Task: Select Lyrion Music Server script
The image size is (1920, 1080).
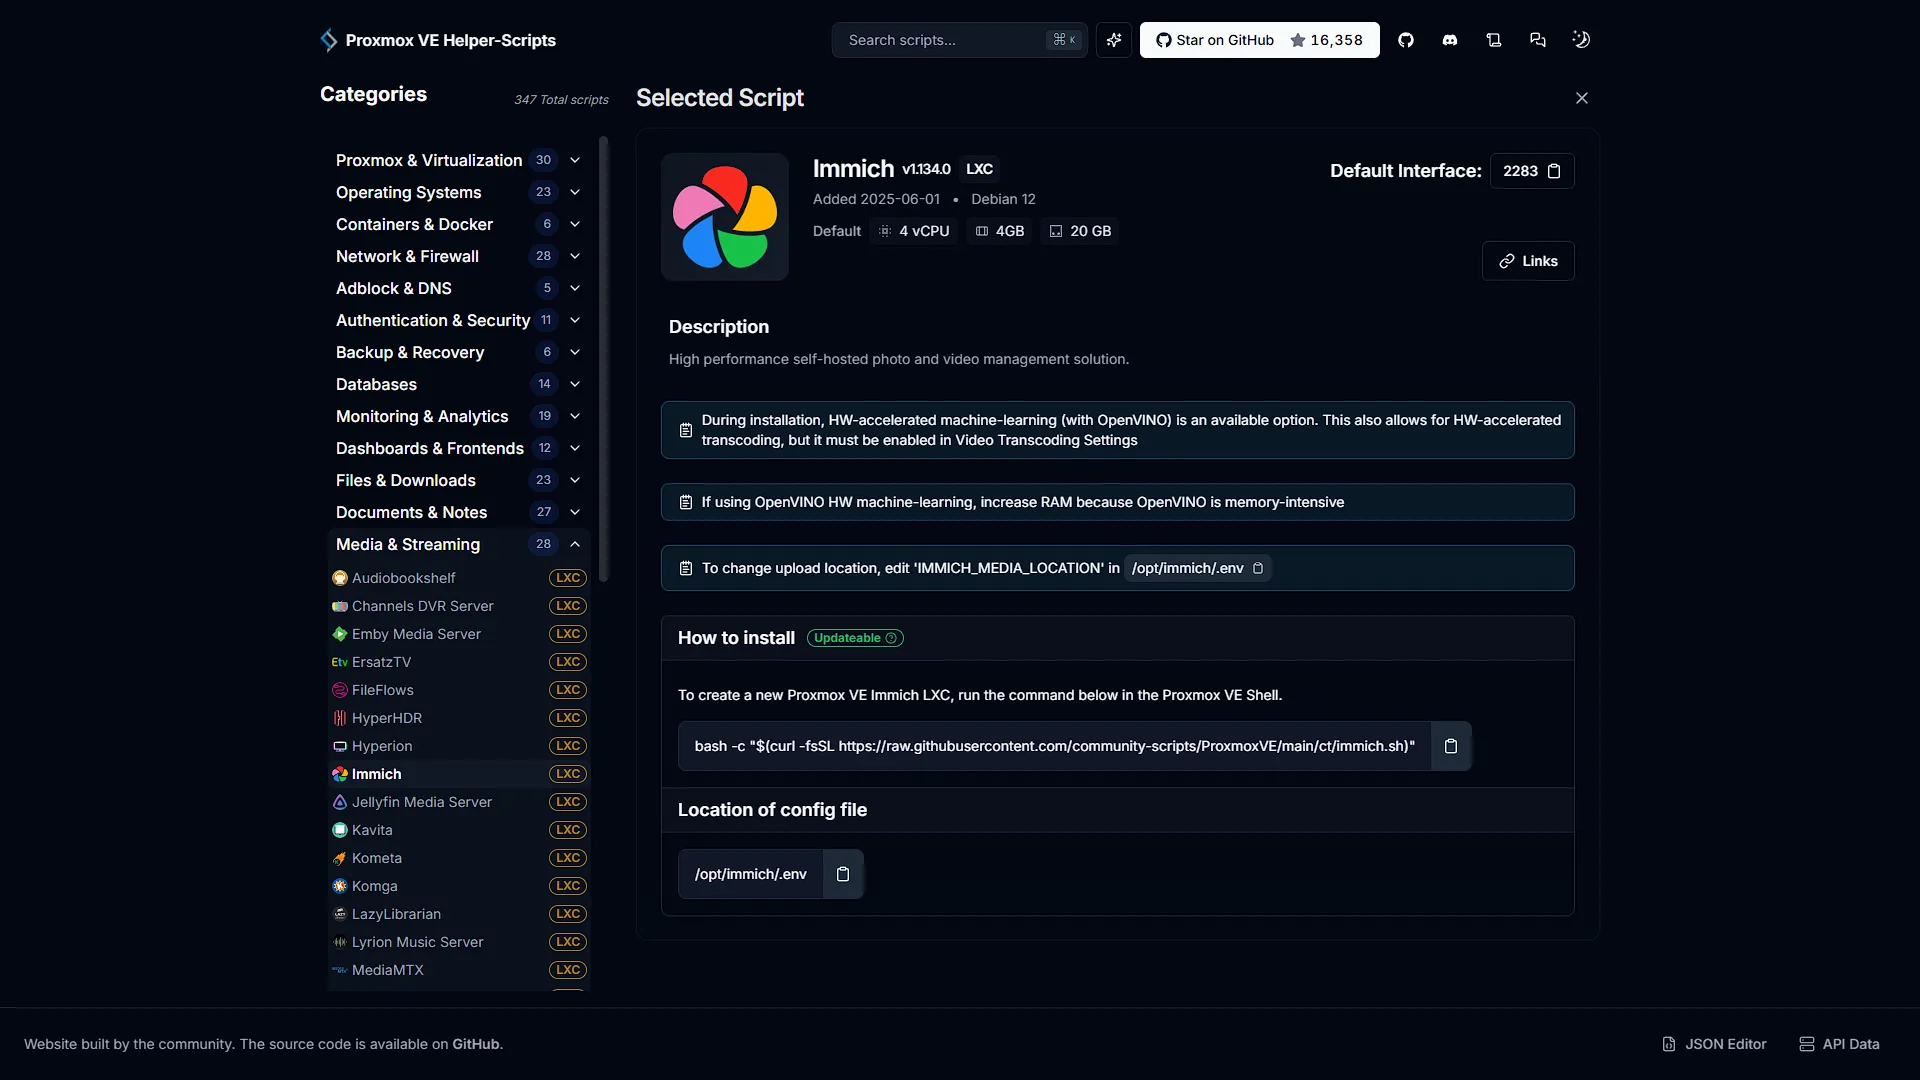Action: tap(459, 942)
